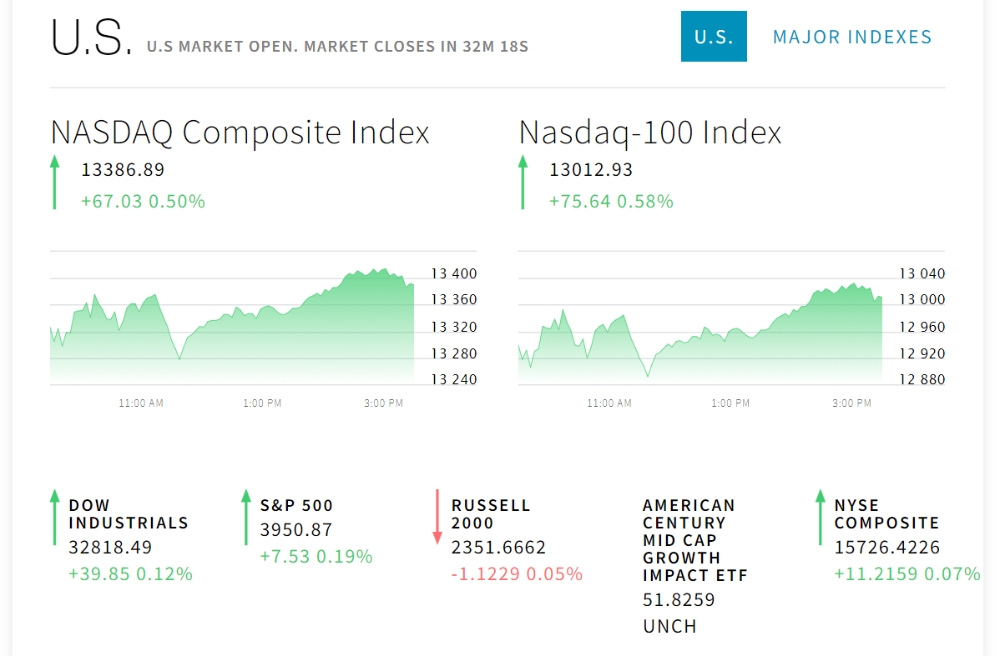1000x656 pixels.
Task: Open the NYSE Composite quote
Action: [886, 514]
